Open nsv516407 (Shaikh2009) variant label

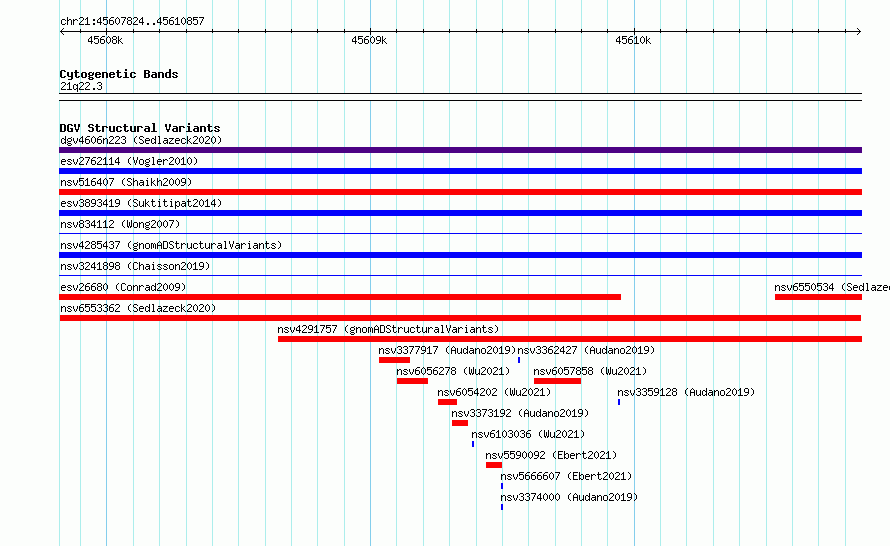126,182
